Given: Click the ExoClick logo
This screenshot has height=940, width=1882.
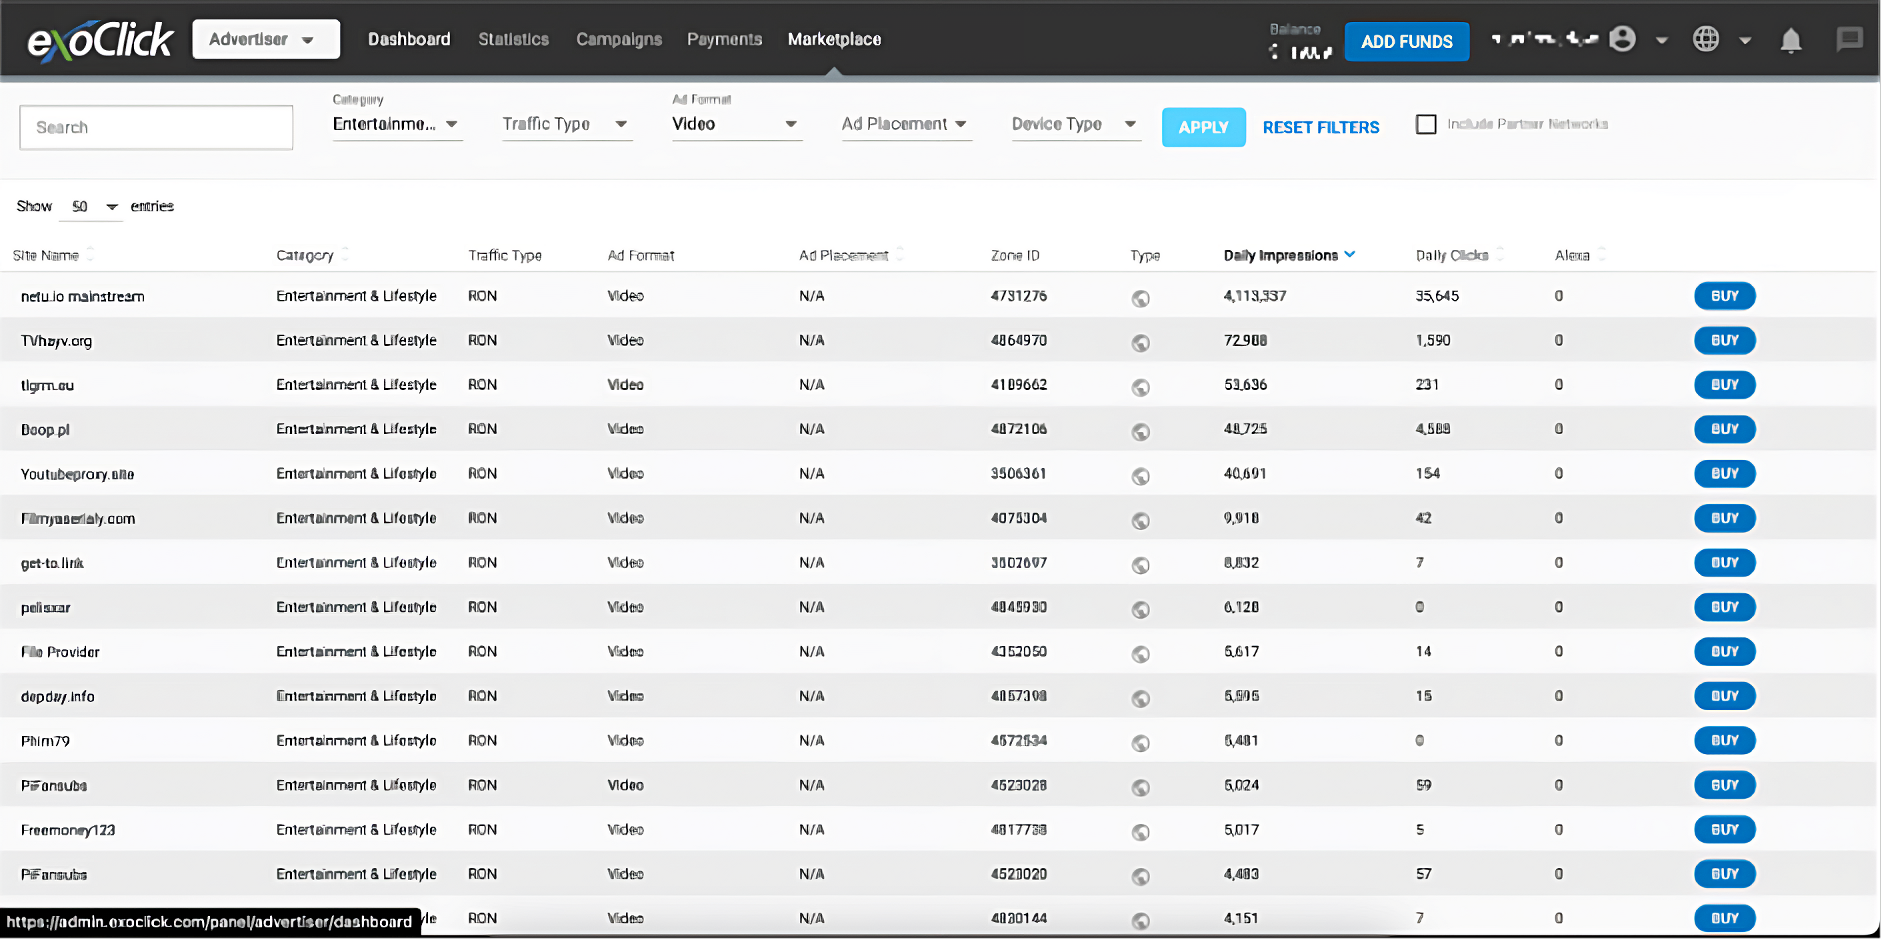Looking at the screenshot, I should pos(100,41).
